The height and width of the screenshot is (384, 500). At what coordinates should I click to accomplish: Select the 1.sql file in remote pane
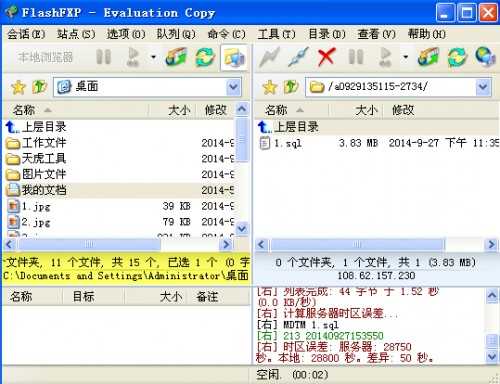pyautogui.click(x=288, y=143)
